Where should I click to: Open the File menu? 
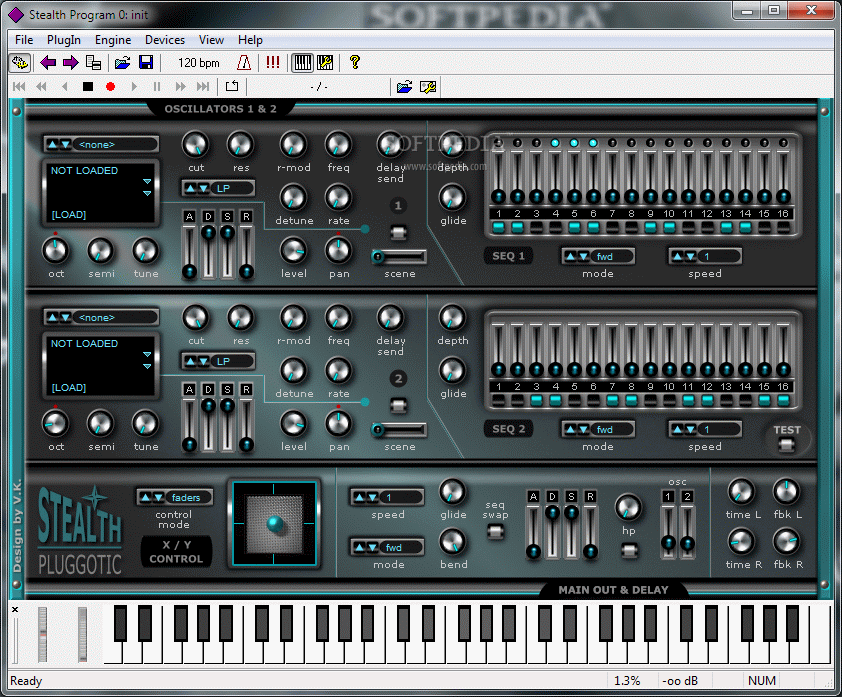point(24,40)
